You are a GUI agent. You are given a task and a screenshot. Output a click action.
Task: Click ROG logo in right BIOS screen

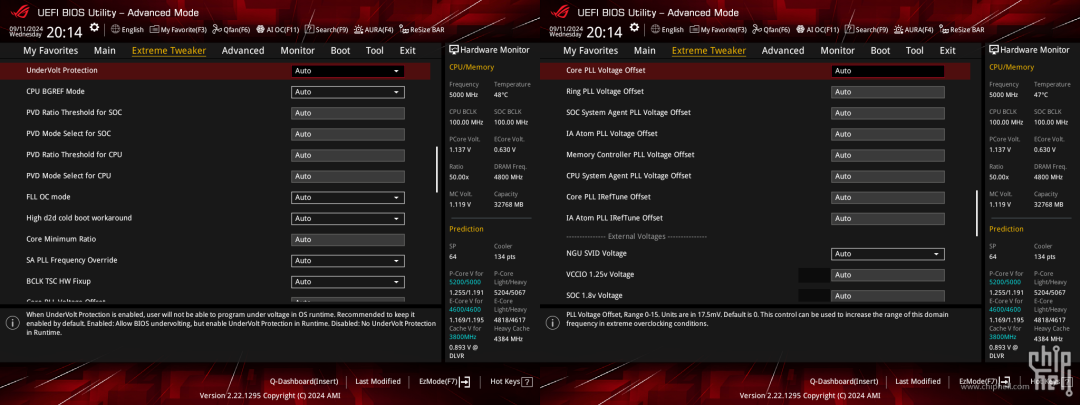coord(558,12)
